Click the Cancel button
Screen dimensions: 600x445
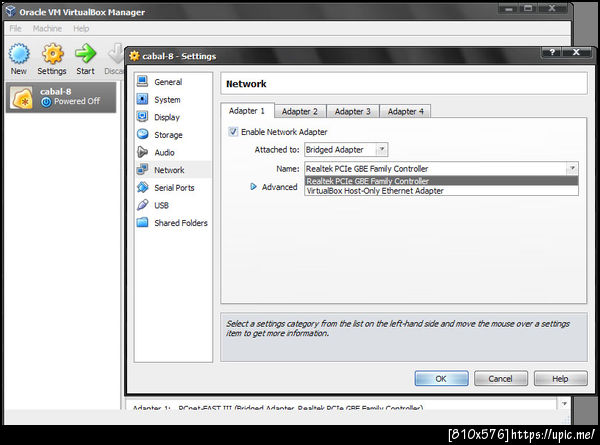pos(501,378)
